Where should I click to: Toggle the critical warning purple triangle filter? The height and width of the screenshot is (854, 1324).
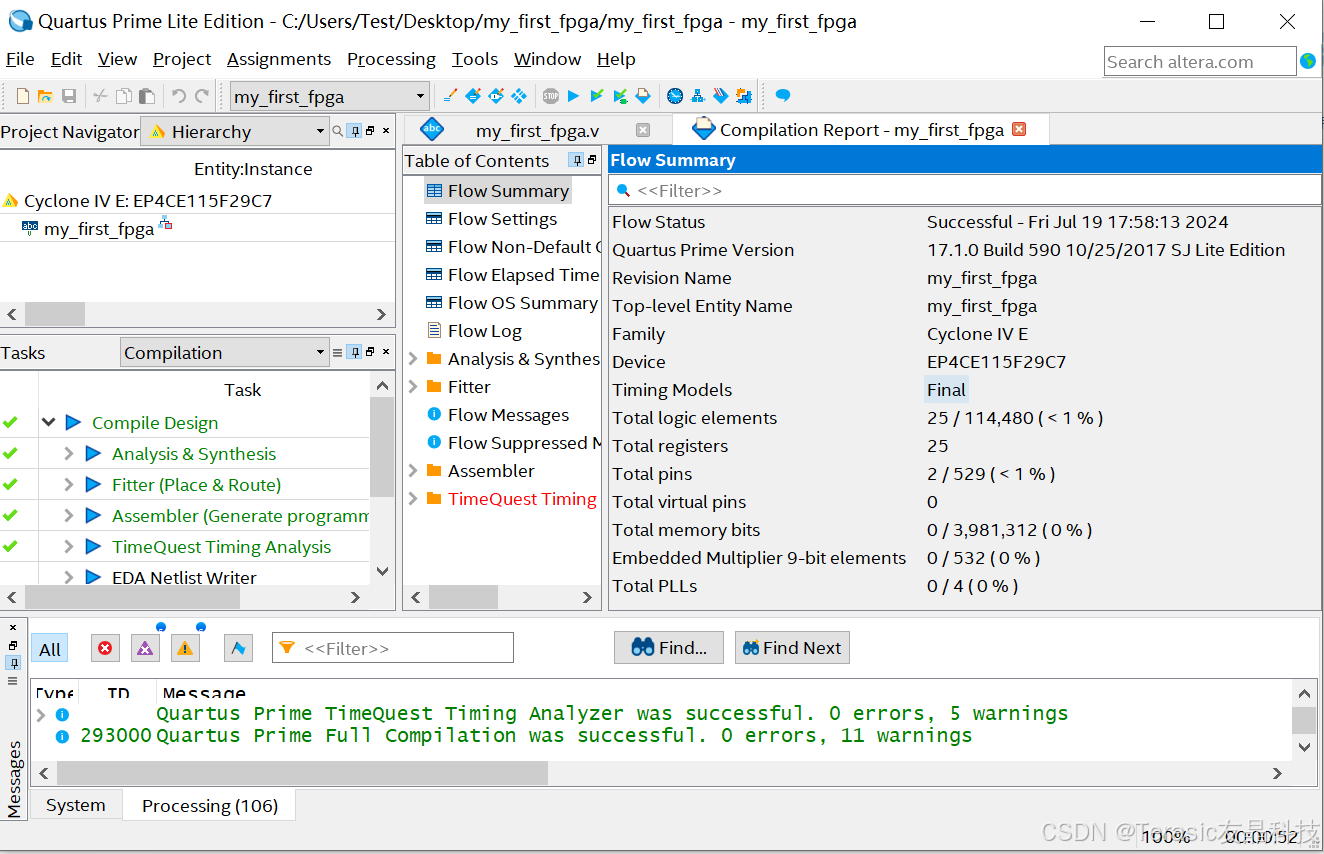tap(146, 649)
